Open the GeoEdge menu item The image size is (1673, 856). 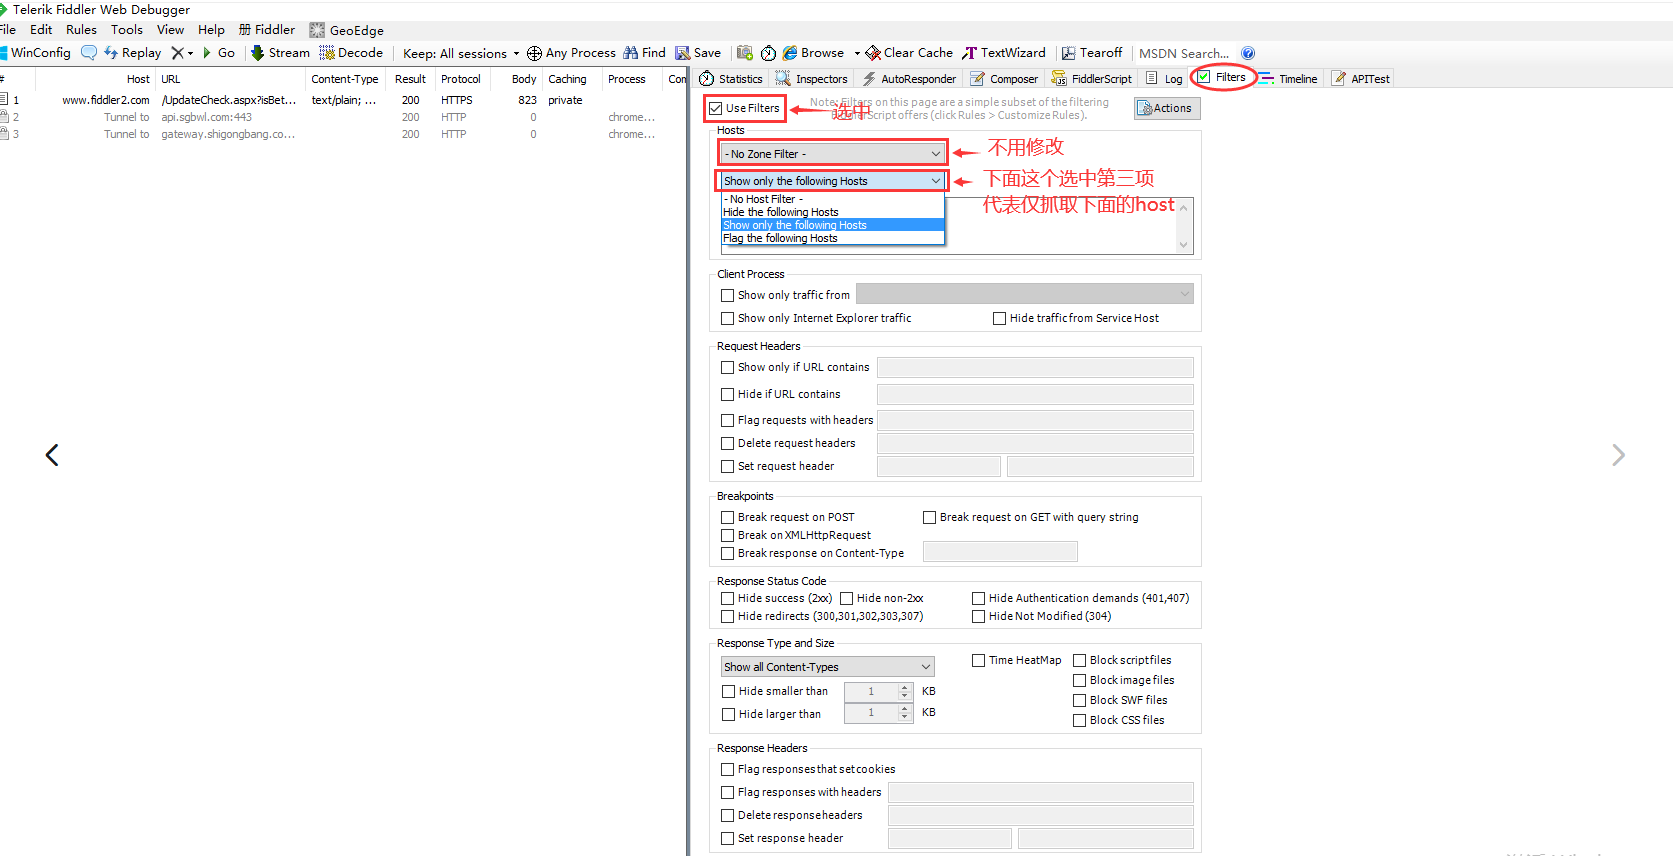click(347, 30)
